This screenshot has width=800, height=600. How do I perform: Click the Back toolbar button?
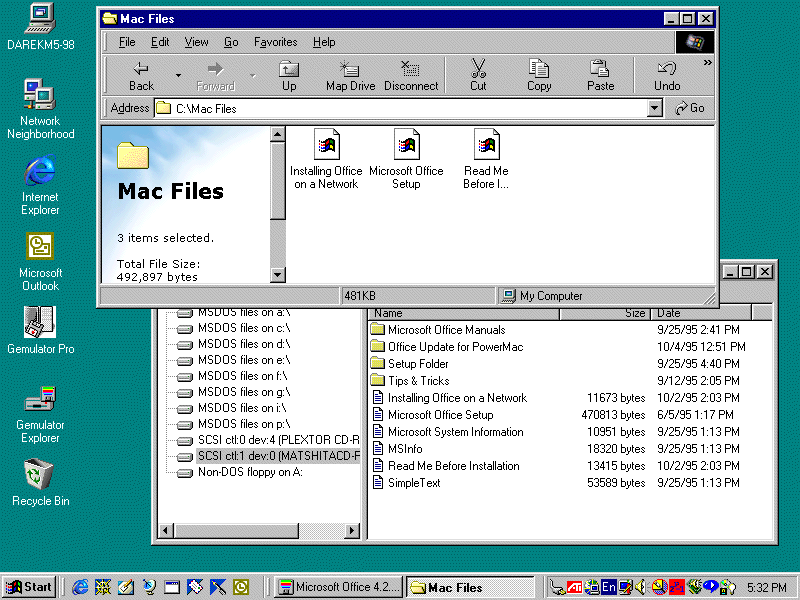click(x=141, y=76)
